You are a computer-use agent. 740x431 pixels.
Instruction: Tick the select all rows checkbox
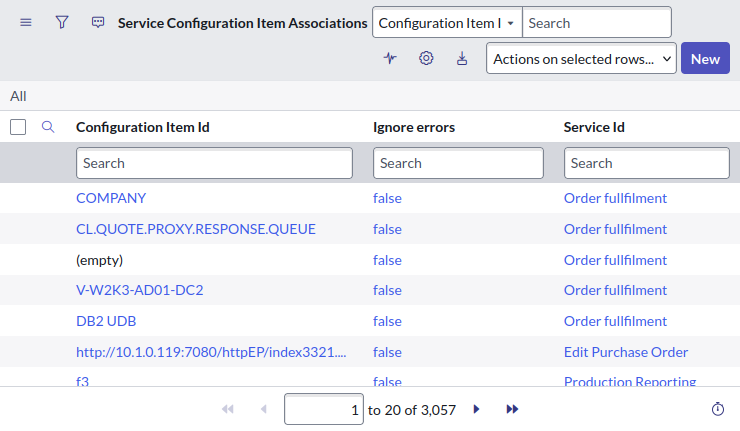[17, 127]
